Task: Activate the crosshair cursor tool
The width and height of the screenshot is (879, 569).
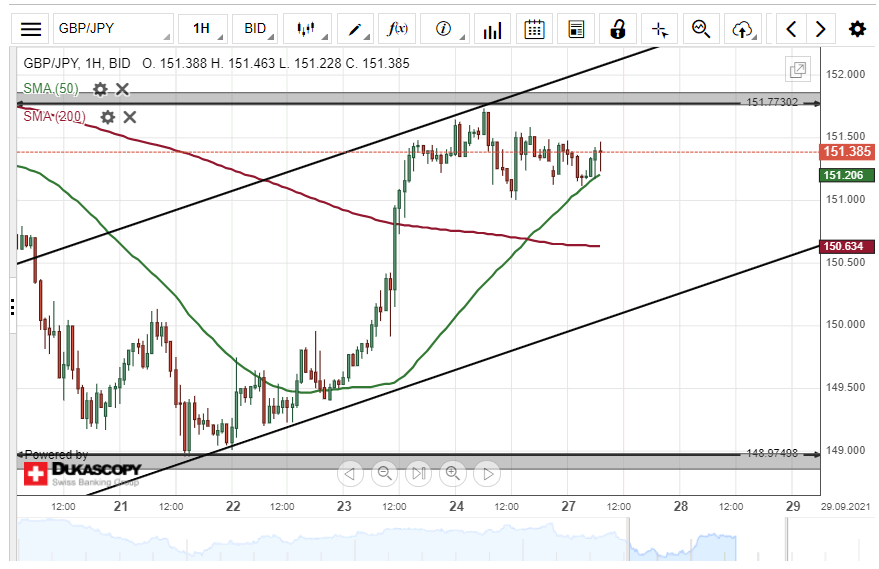Action: [659, 29]
